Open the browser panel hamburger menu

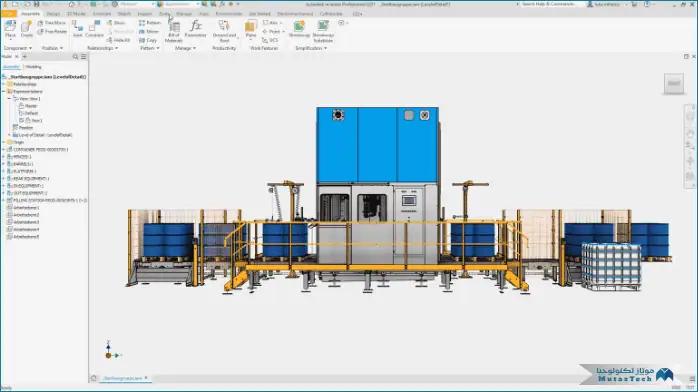[x=84, y=57]
